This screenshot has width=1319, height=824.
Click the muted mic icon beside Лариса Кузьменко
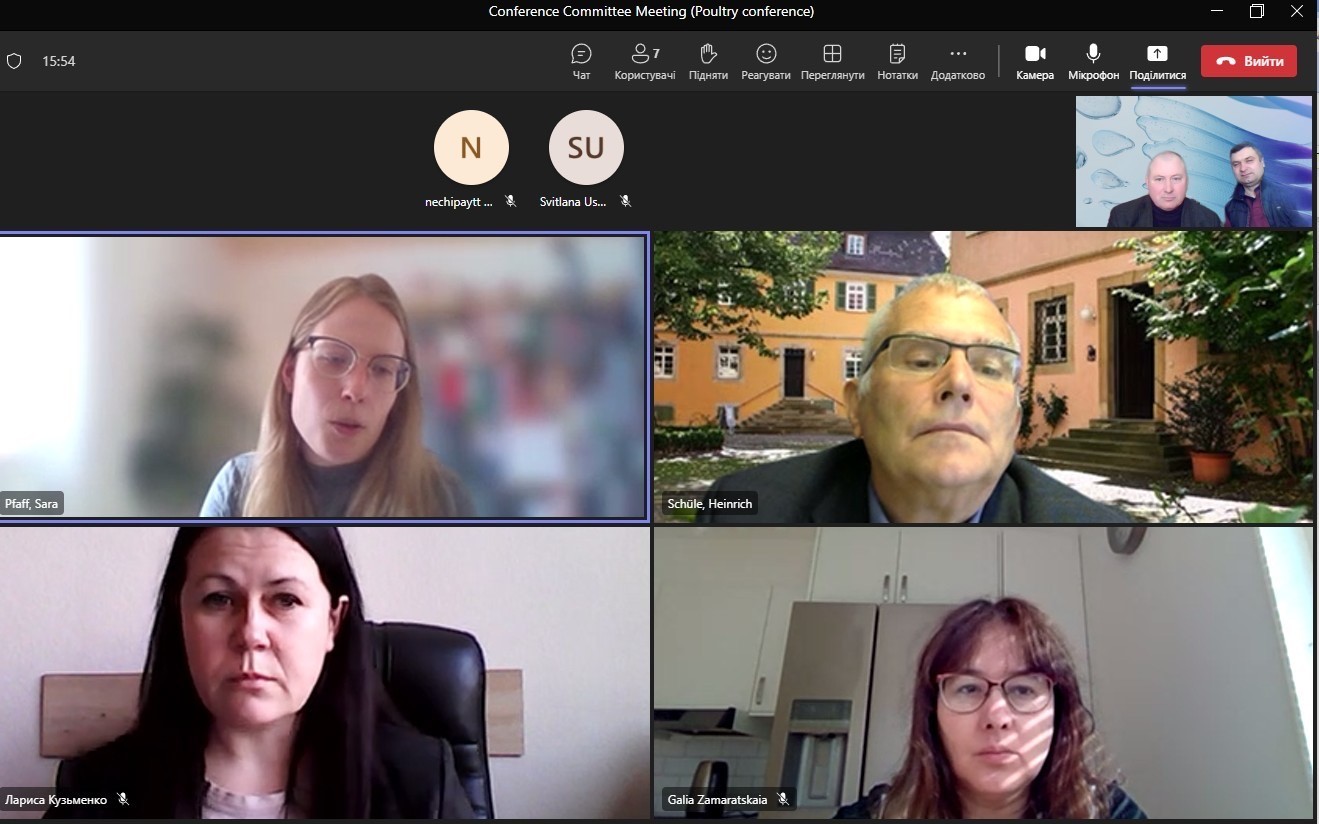click(x=123, y=799)
